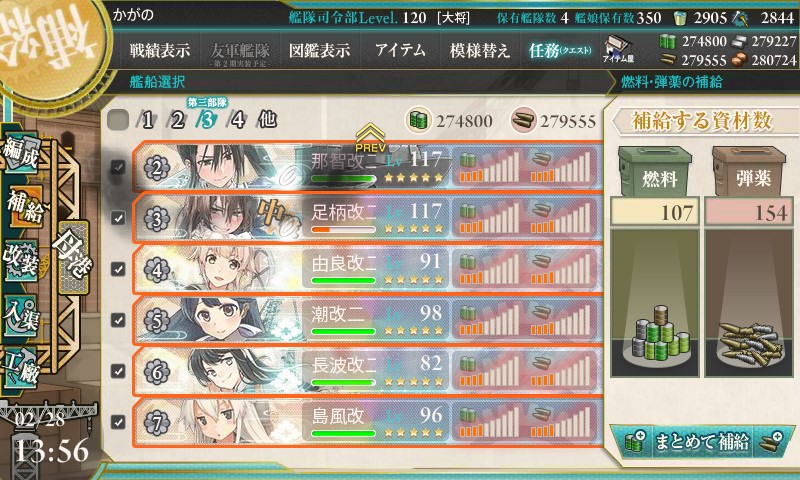Open the 改装 remodel sidebar icon
Viewport: 800px width, 480px height.
(x=21, y=260)
